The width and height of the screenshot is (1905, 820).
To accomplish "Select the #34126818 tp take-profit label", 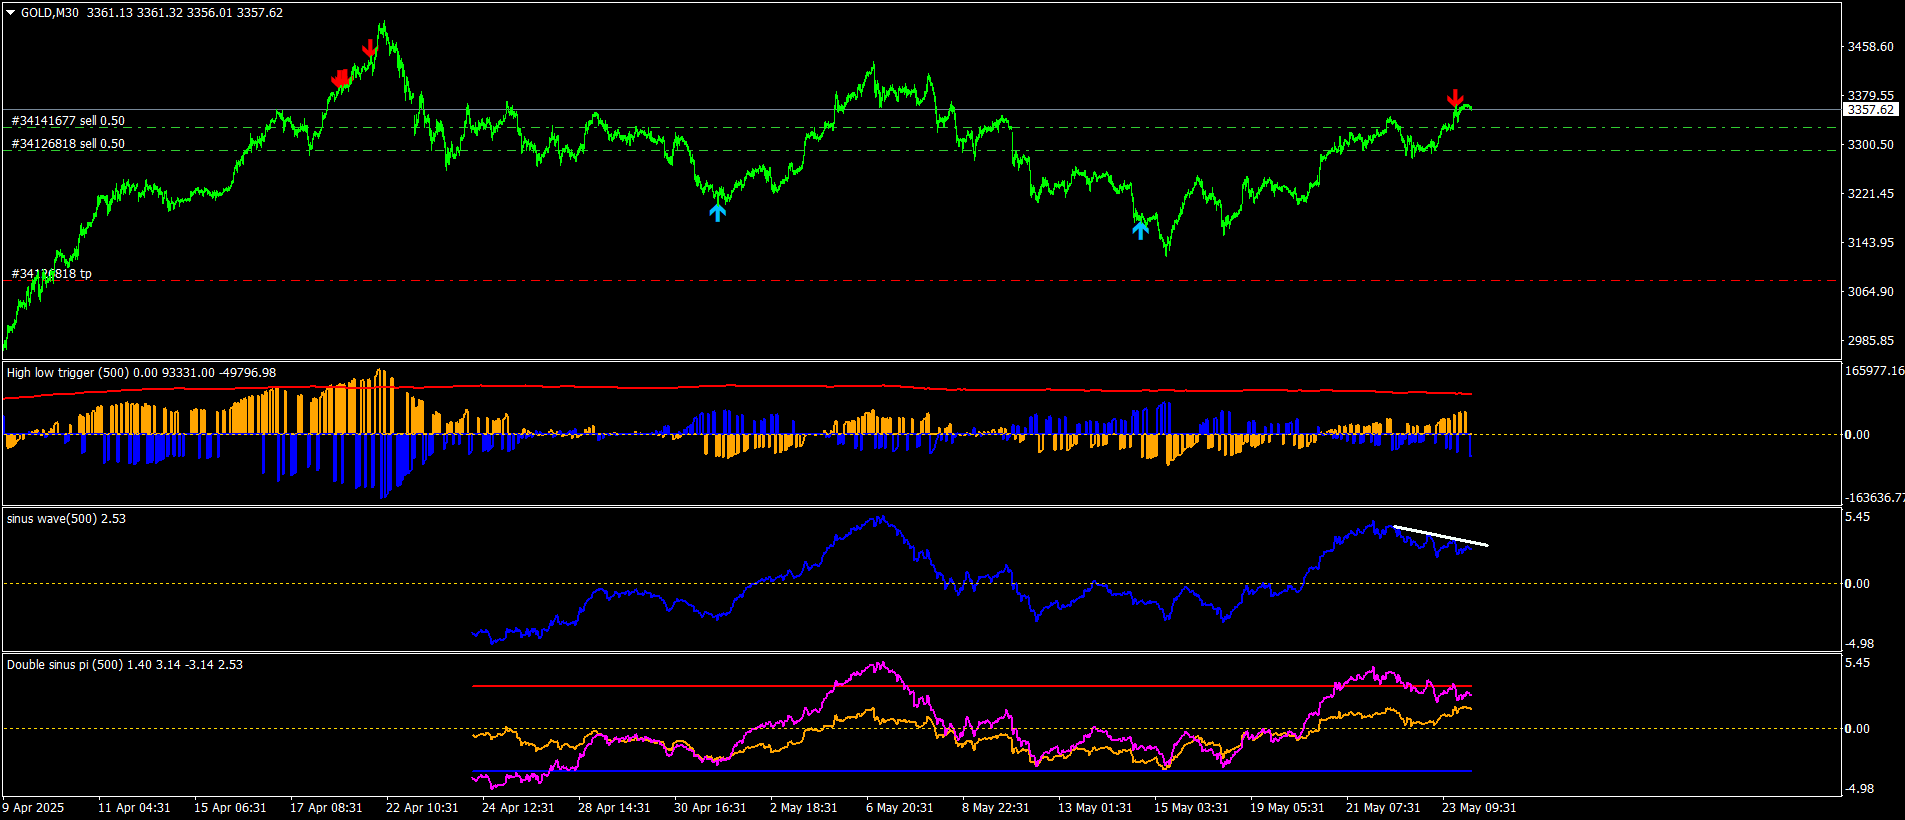I will [x=51, y=274].
